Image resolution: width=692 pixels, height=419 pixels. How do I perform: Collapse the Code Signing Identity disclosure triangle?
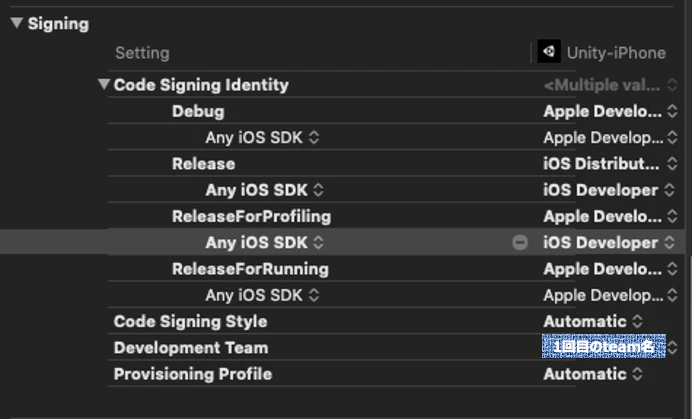(x=104, y=83)
